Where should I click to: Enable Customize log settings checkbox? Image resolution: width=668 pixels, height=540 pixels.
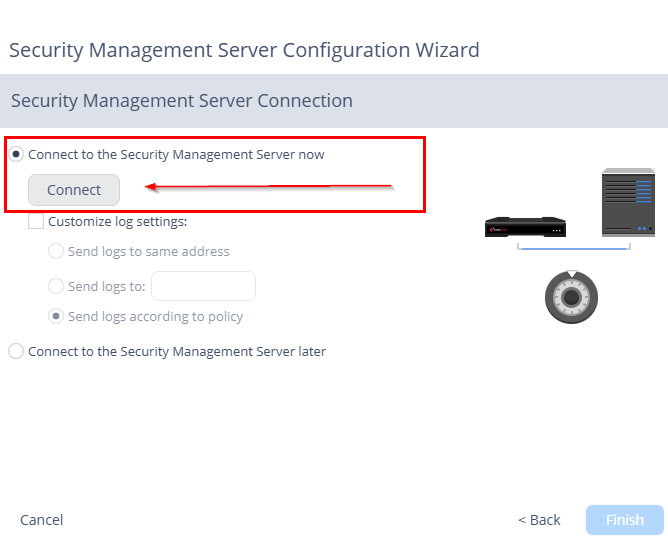coord(36,221)
